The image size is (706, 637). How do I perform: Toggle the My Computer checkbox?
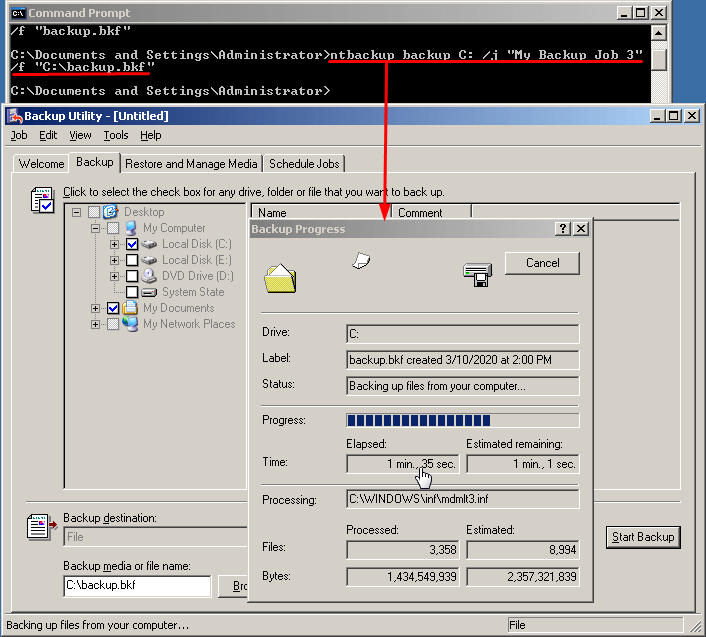point(113,228)
